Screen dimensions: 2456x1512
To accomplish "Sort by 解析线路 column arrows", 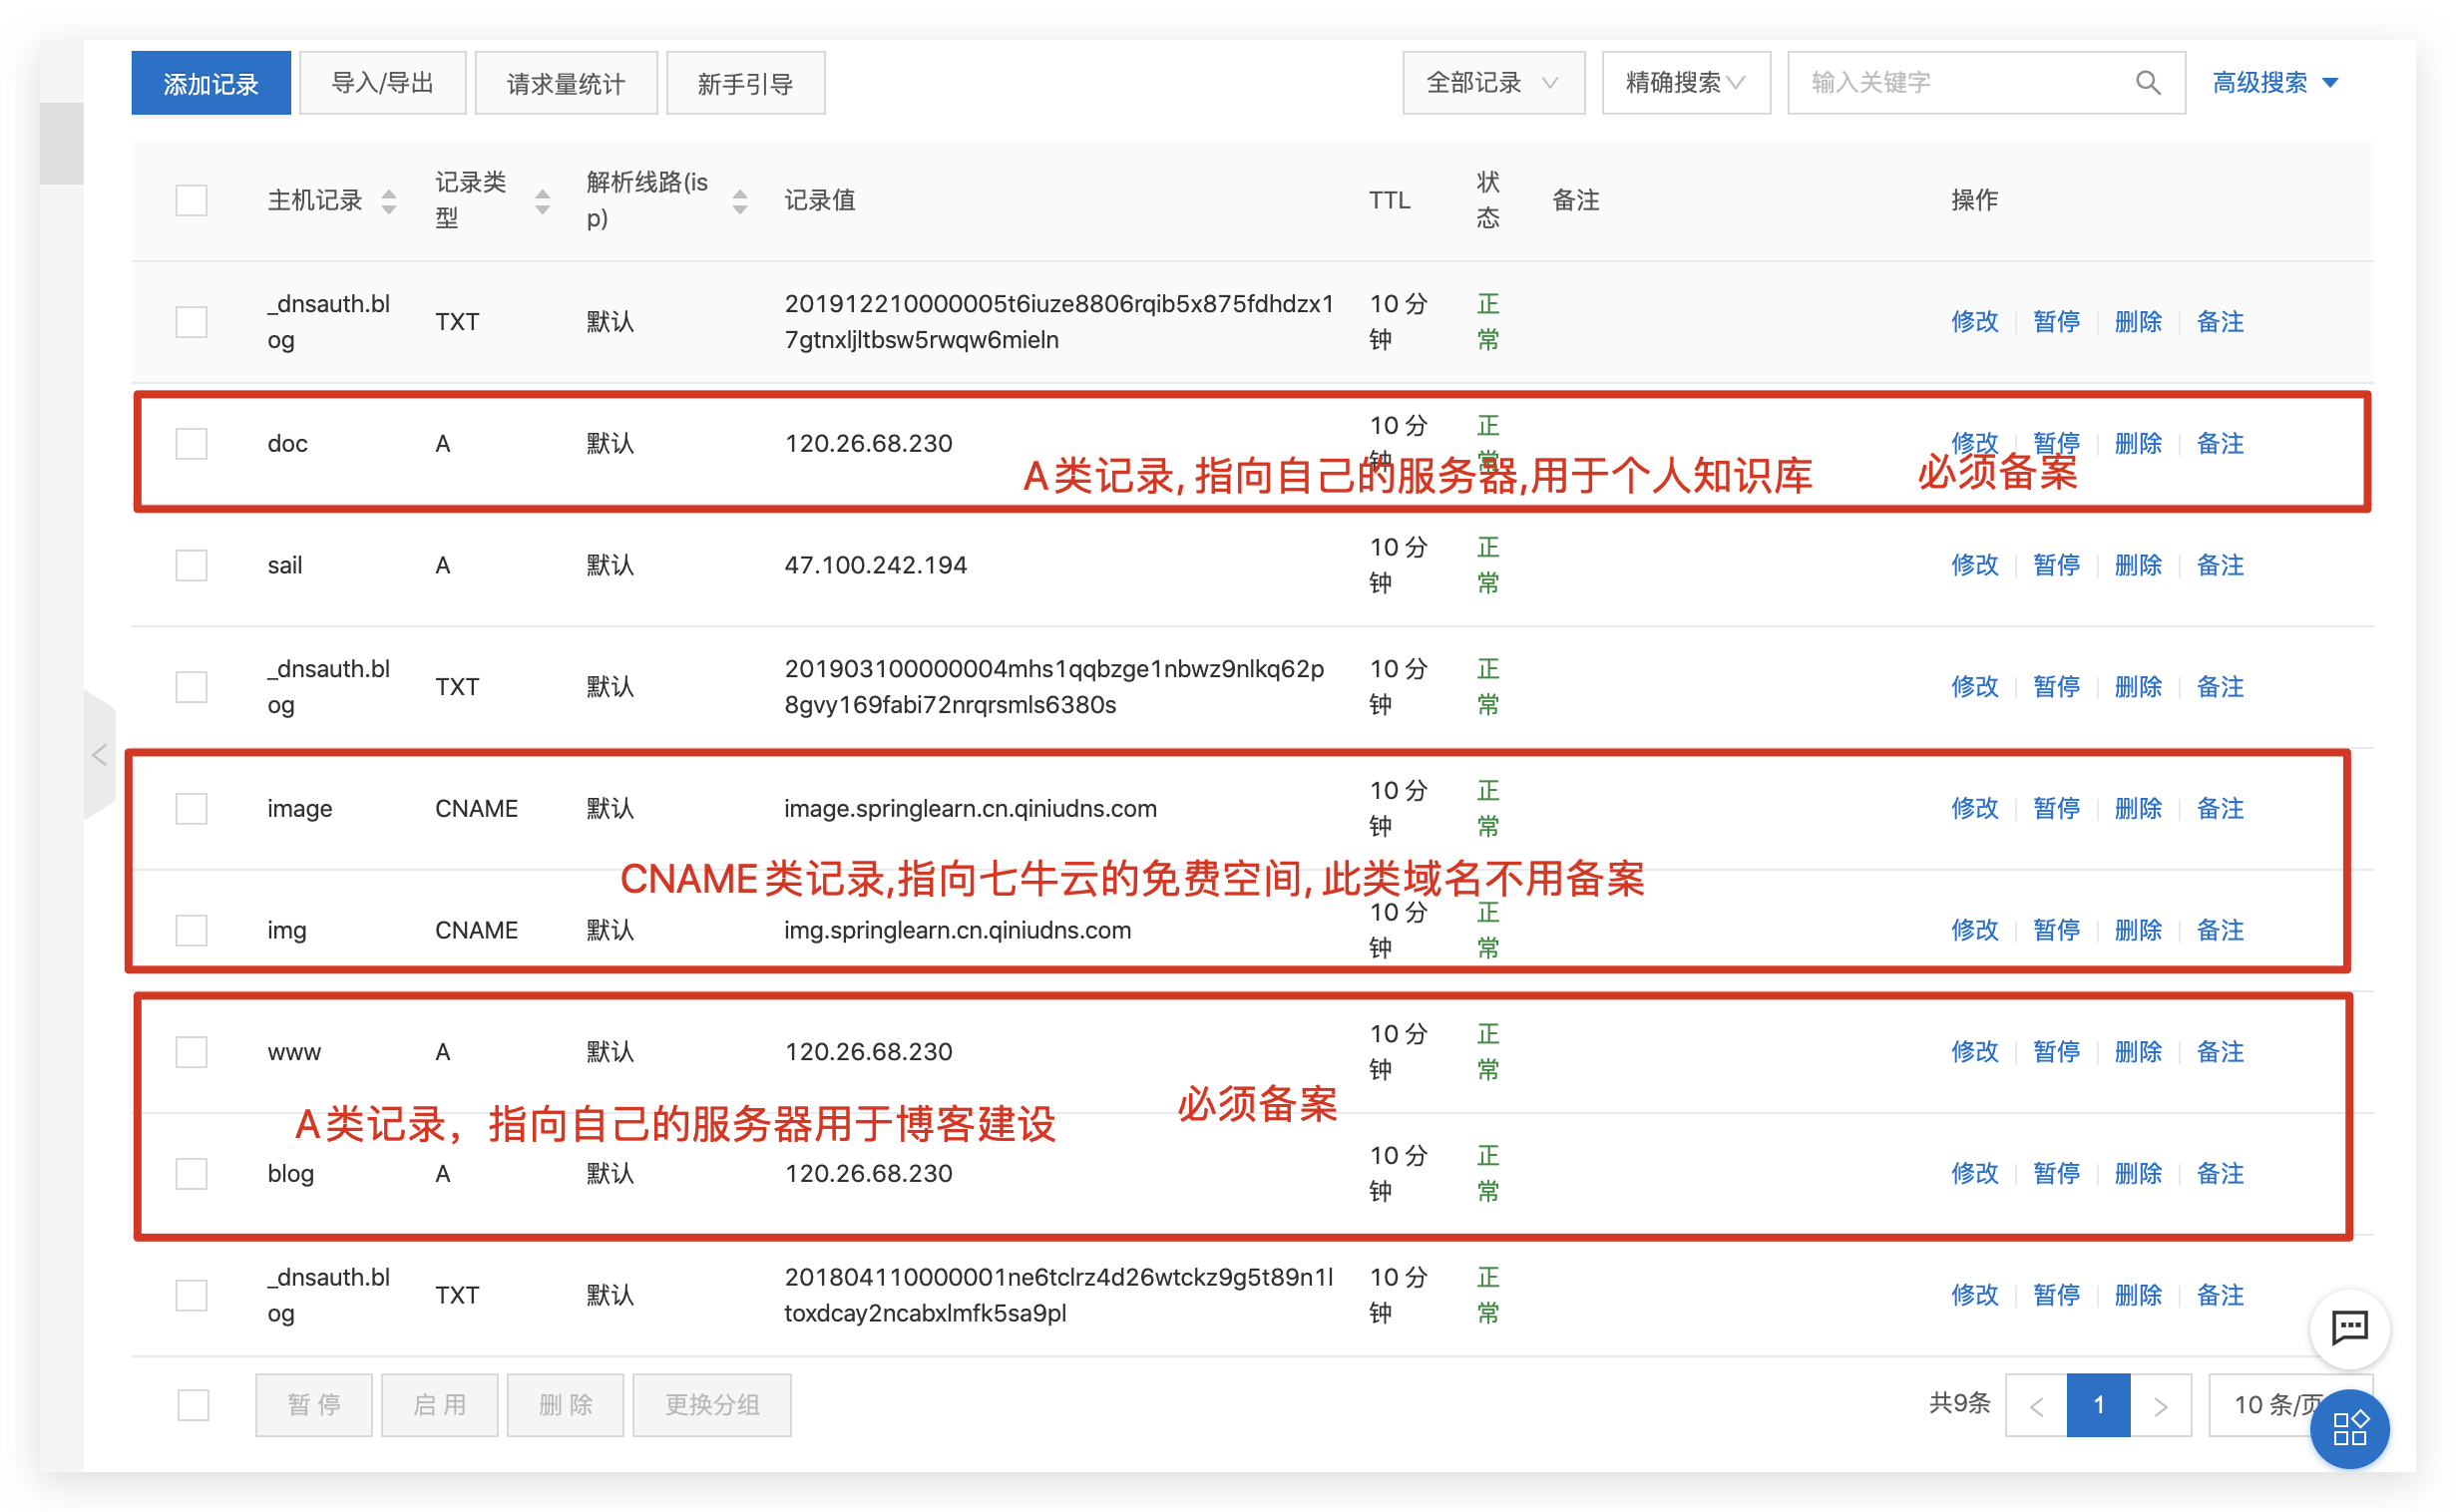I will (x=740, y=201).
